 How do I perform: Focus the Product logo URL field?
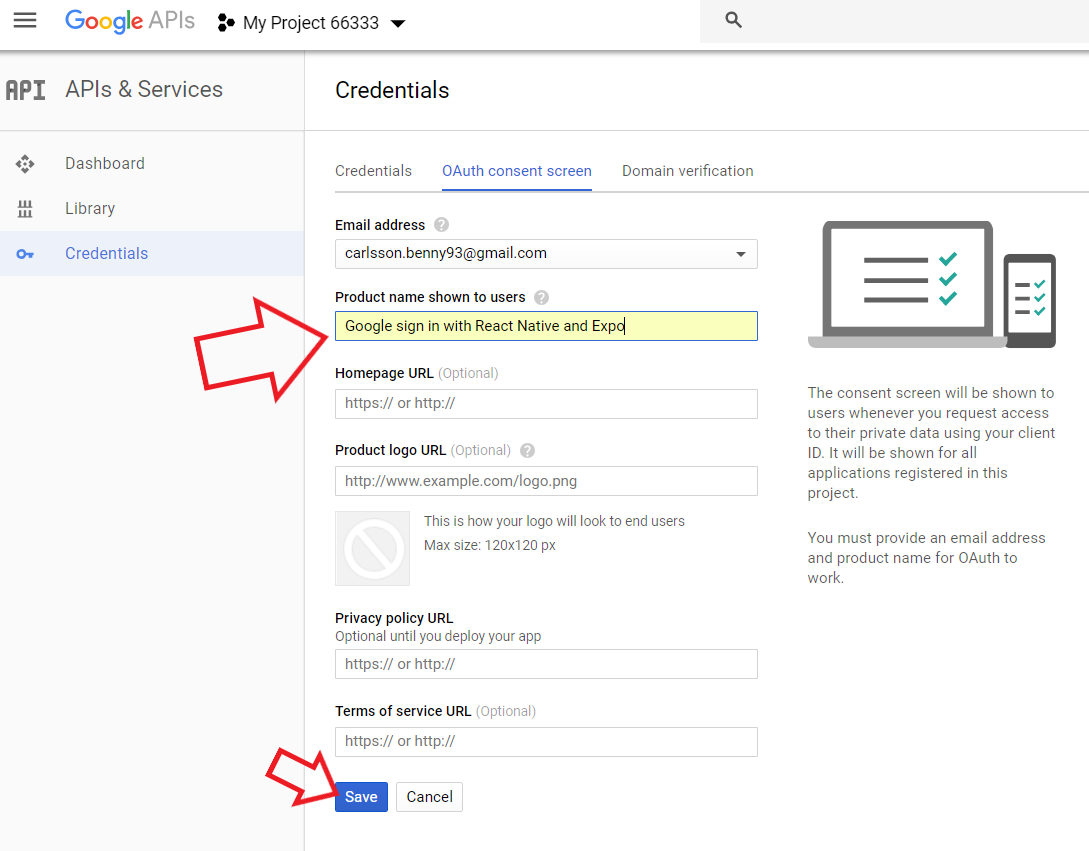[x=546, y=481]
